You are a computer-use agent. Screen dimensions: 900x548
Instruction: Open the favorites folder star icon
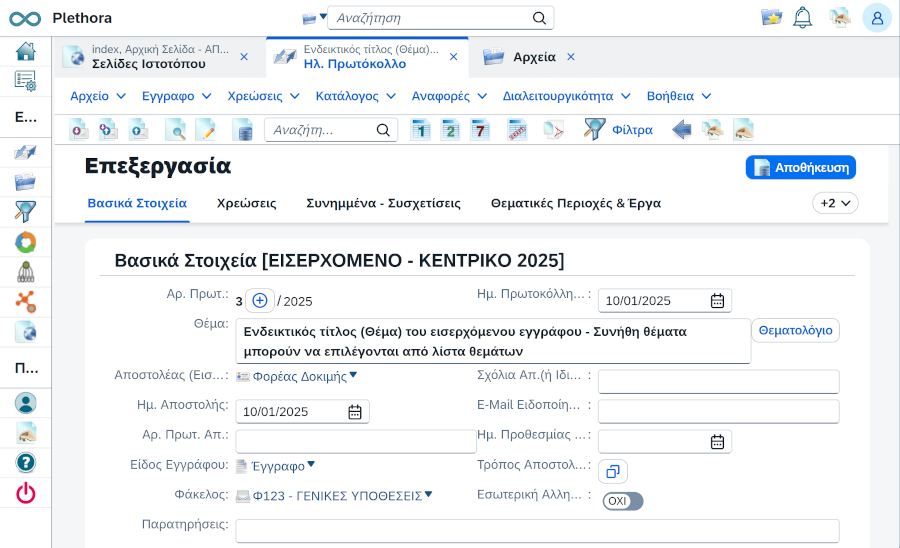point(772,17)
